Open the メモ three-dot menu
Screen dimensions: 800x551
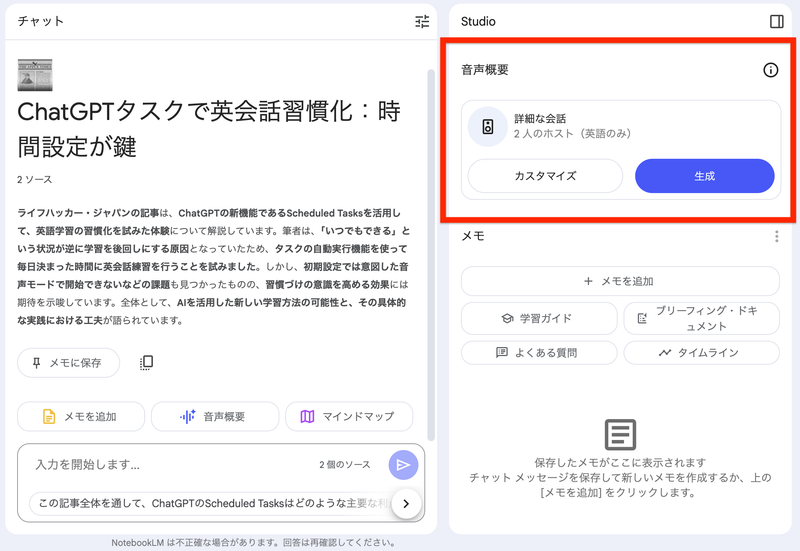point(777,236)
